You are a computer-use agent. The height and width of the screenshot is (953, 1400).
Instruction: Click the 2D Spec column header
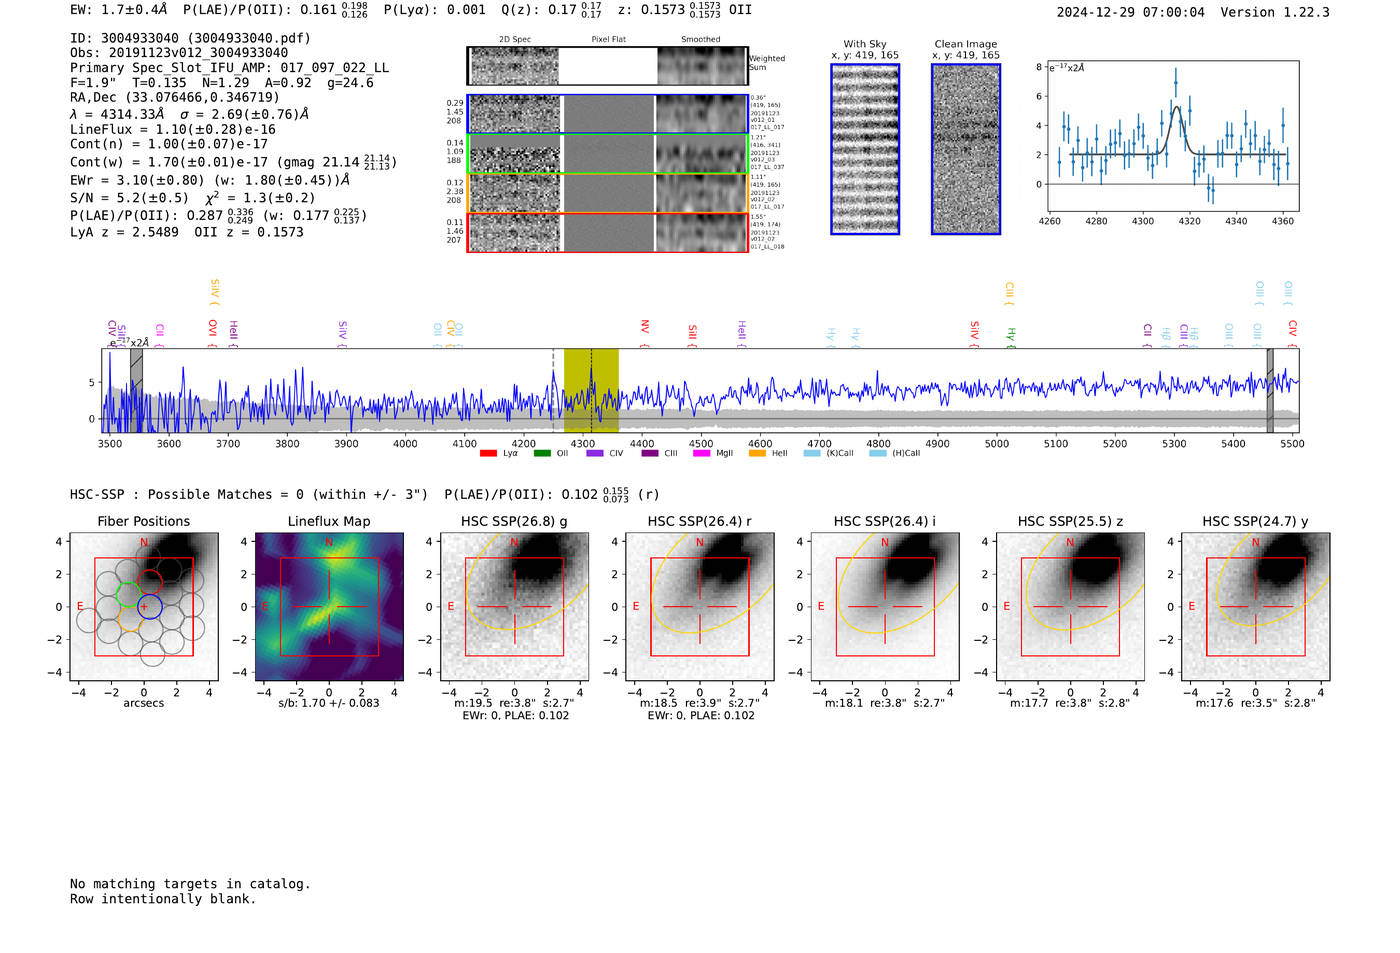515,39
